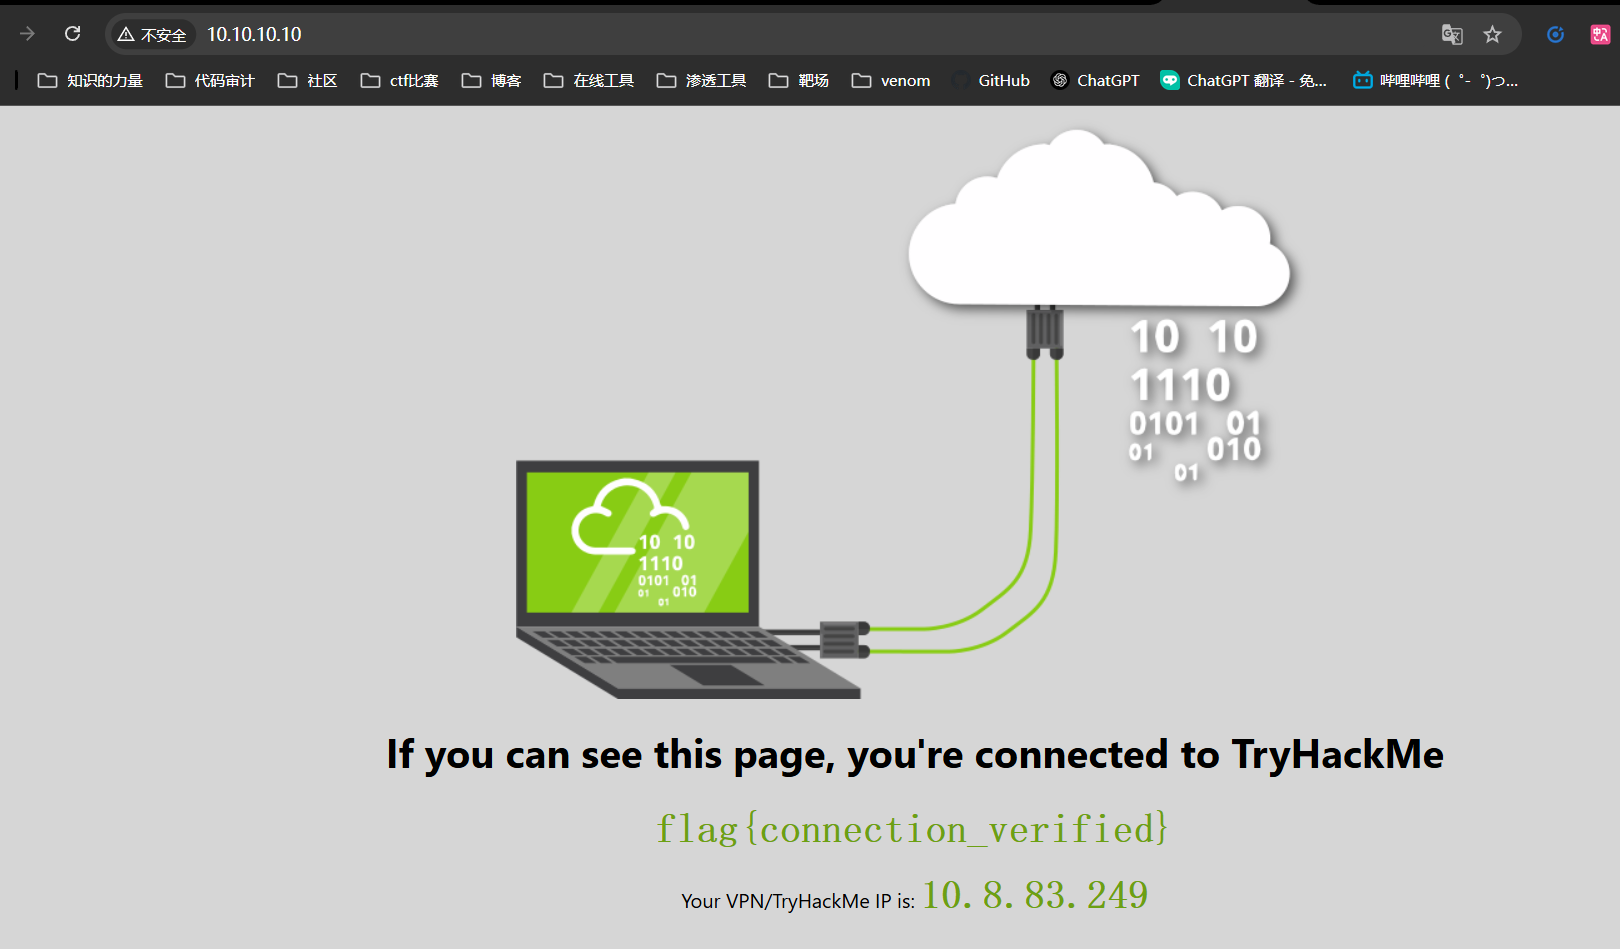Reload the current page
Image resolution: width=1620 pixels, height=949 pixels.
coord(71,33)
